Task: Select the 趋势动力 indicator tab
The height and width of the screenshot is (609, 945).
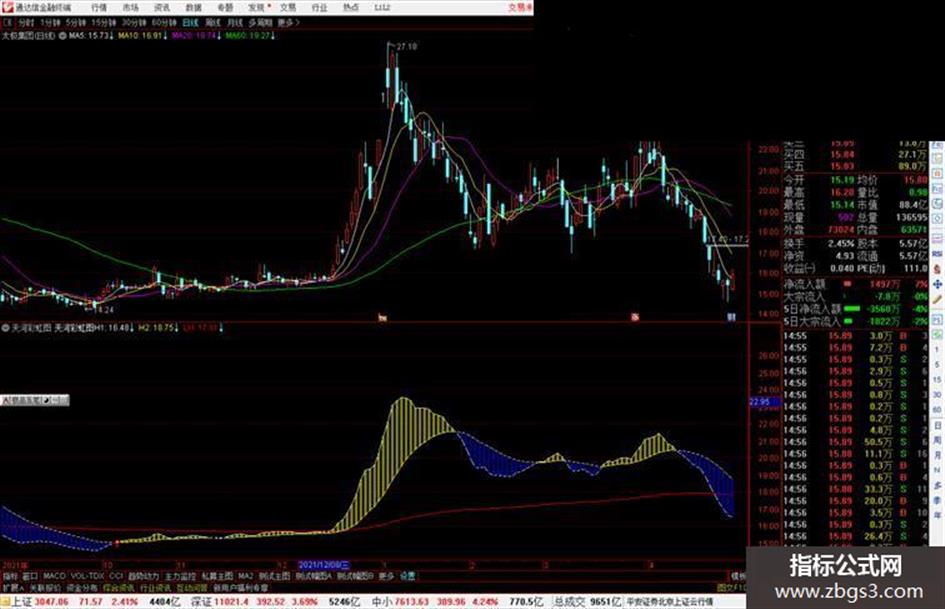Action: (143, 576)
